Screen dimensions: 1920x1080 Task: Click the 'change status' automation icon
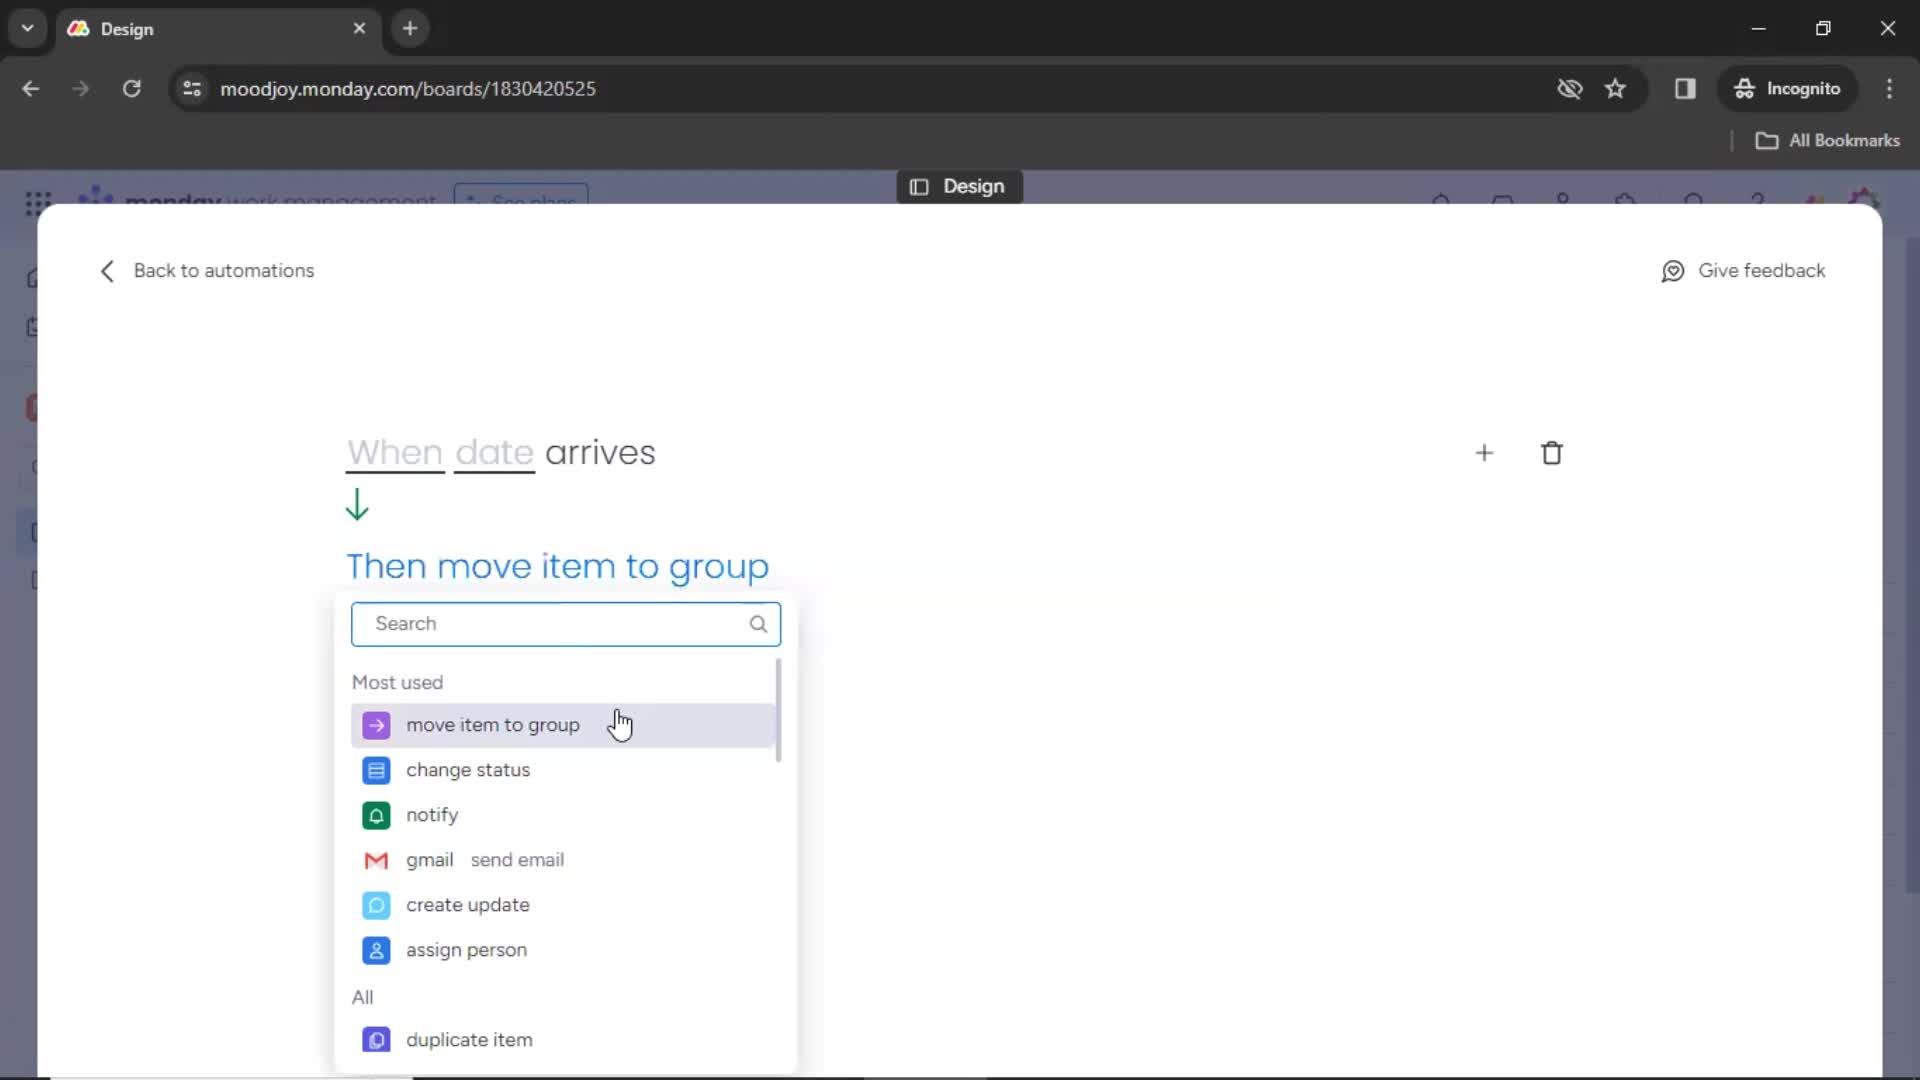(376, 769)
